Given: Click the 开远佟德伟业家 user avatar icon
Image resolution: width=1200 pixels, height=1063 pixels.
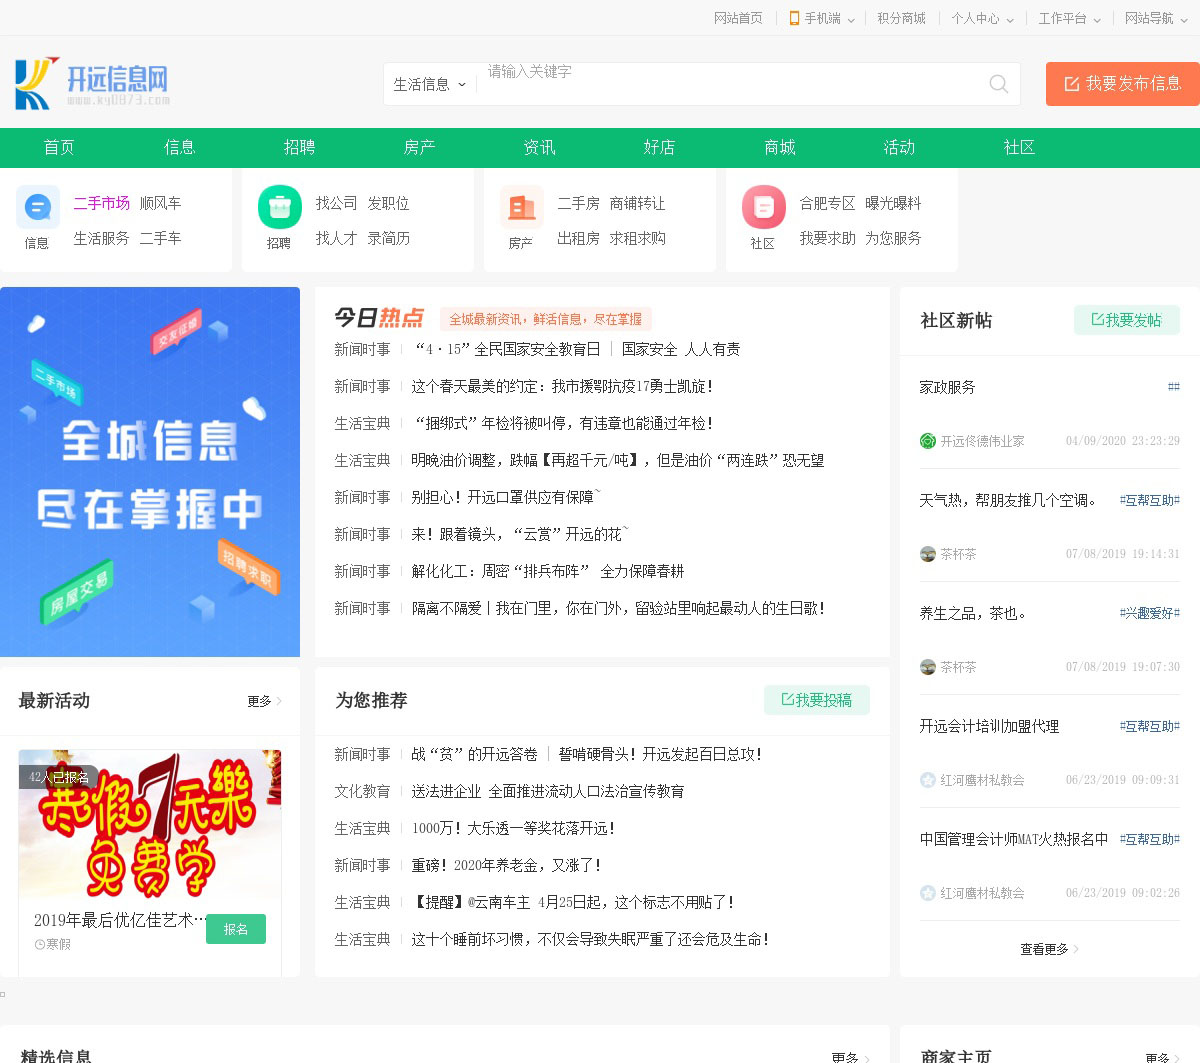Looking at the screenshot, I should tap(928, 441).
